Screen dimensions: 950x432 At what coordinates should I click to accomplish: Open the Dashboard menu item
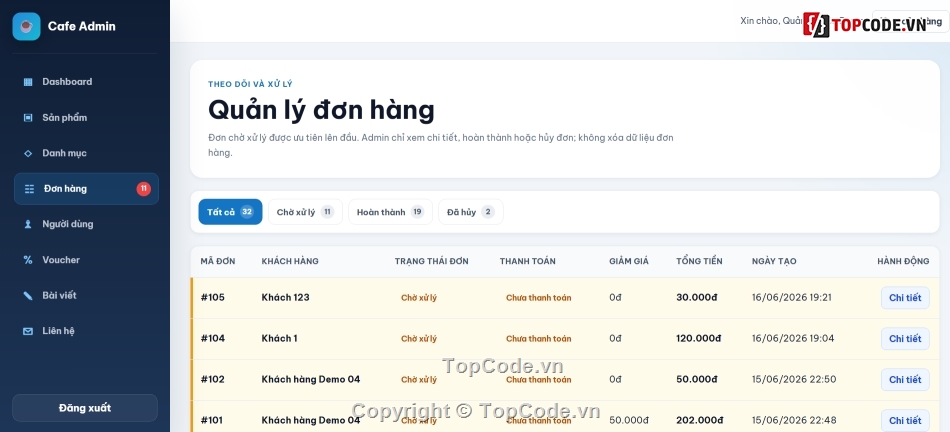coord(86,82)
